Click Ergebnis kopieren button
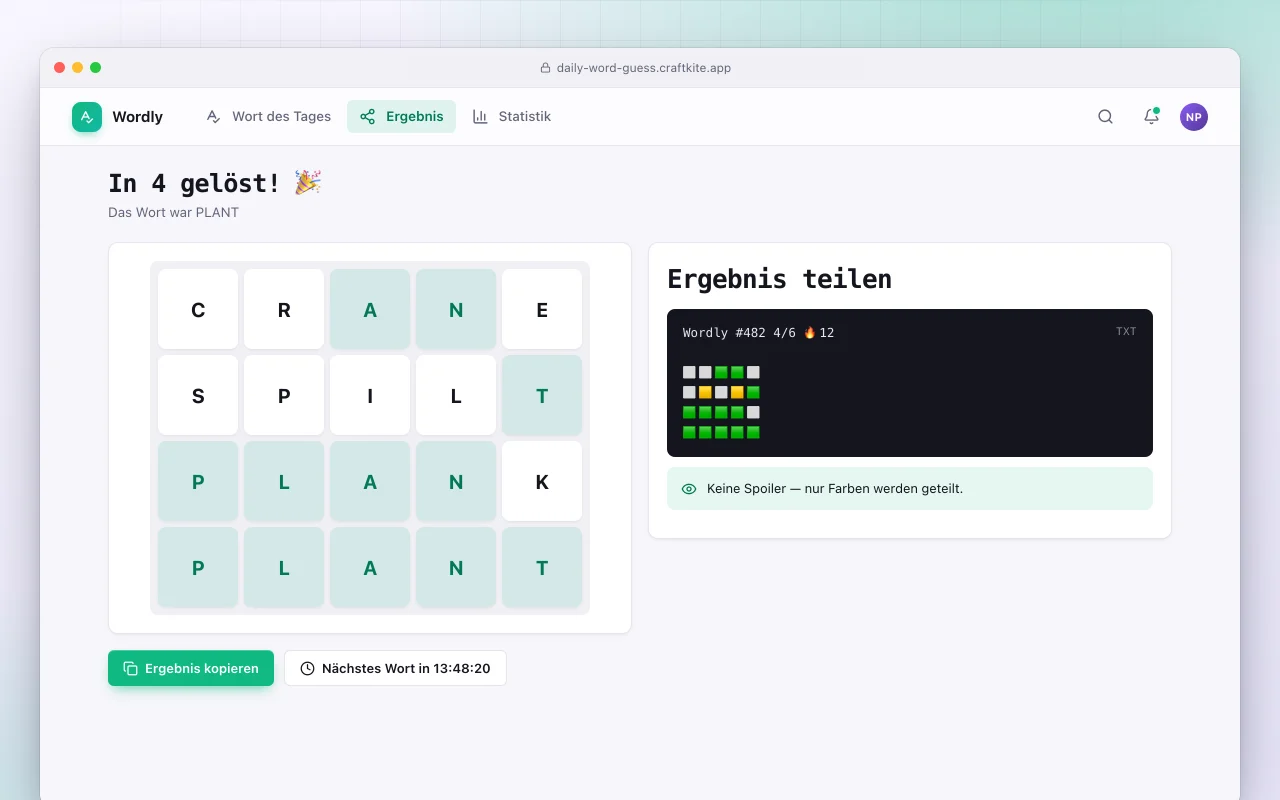 tap(191, 668)
